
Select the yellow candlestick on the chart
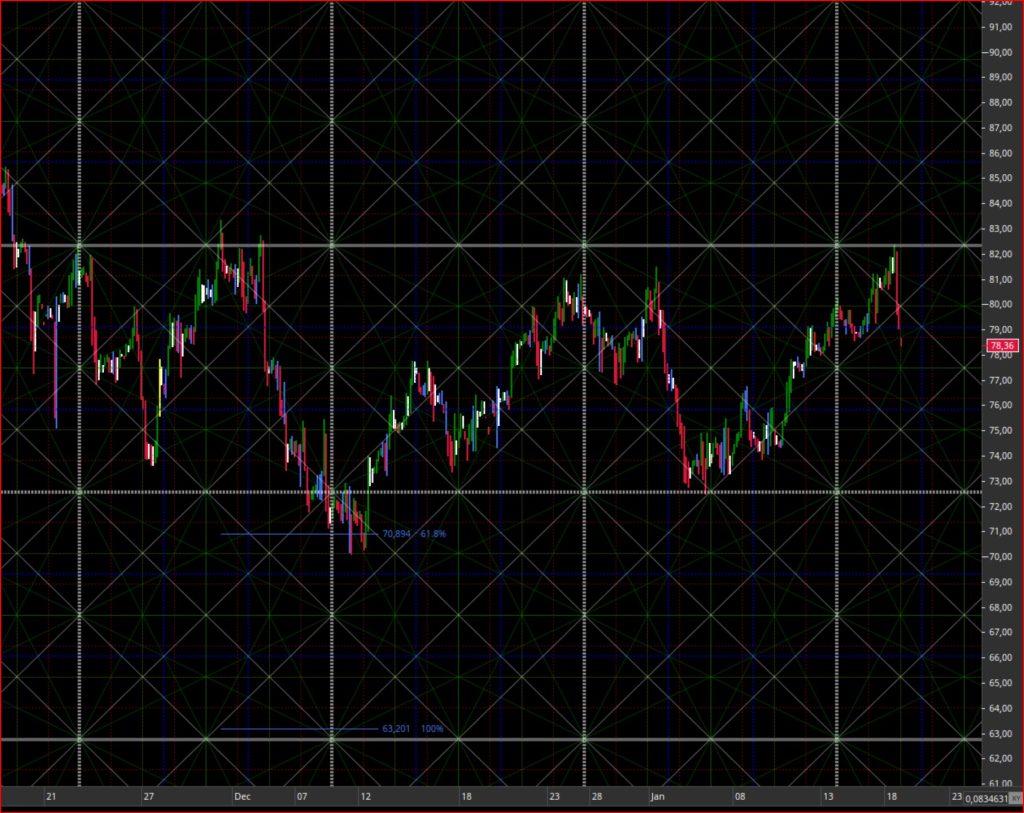click(x=160, y=387)
